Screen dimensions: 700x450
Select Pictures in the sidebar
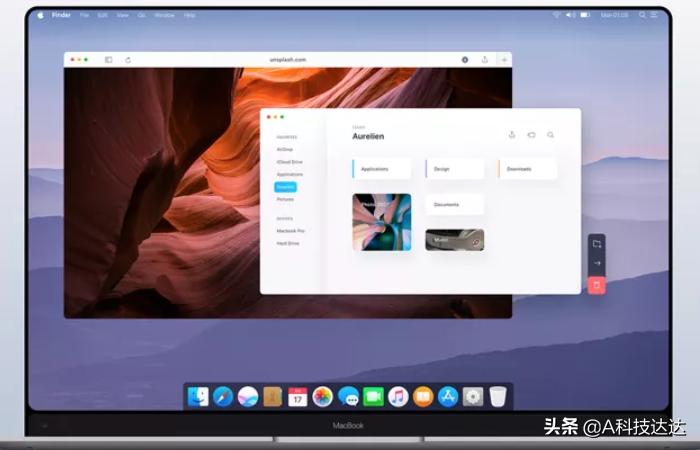click(285, 199)
